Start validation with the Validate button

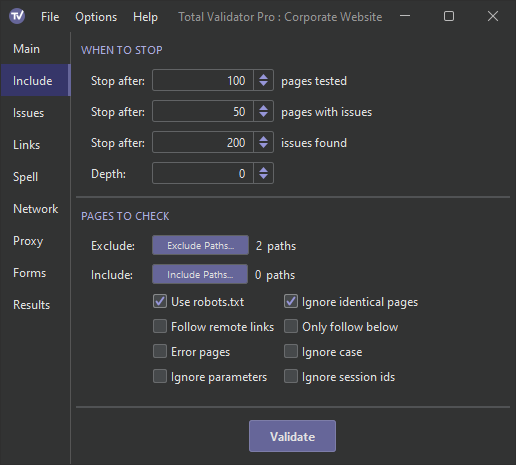pyautogui.click(x=292, y=436)
